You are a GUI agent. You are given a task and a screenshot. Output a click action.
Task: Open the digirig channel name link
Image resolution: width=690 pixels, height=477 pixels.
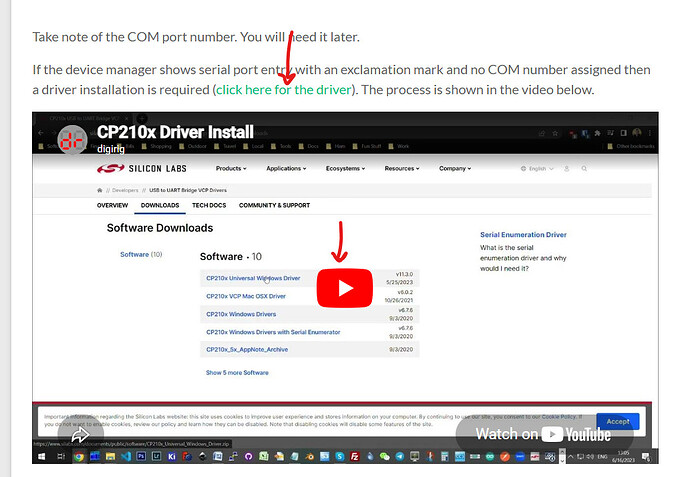click(x=110, y=149)
